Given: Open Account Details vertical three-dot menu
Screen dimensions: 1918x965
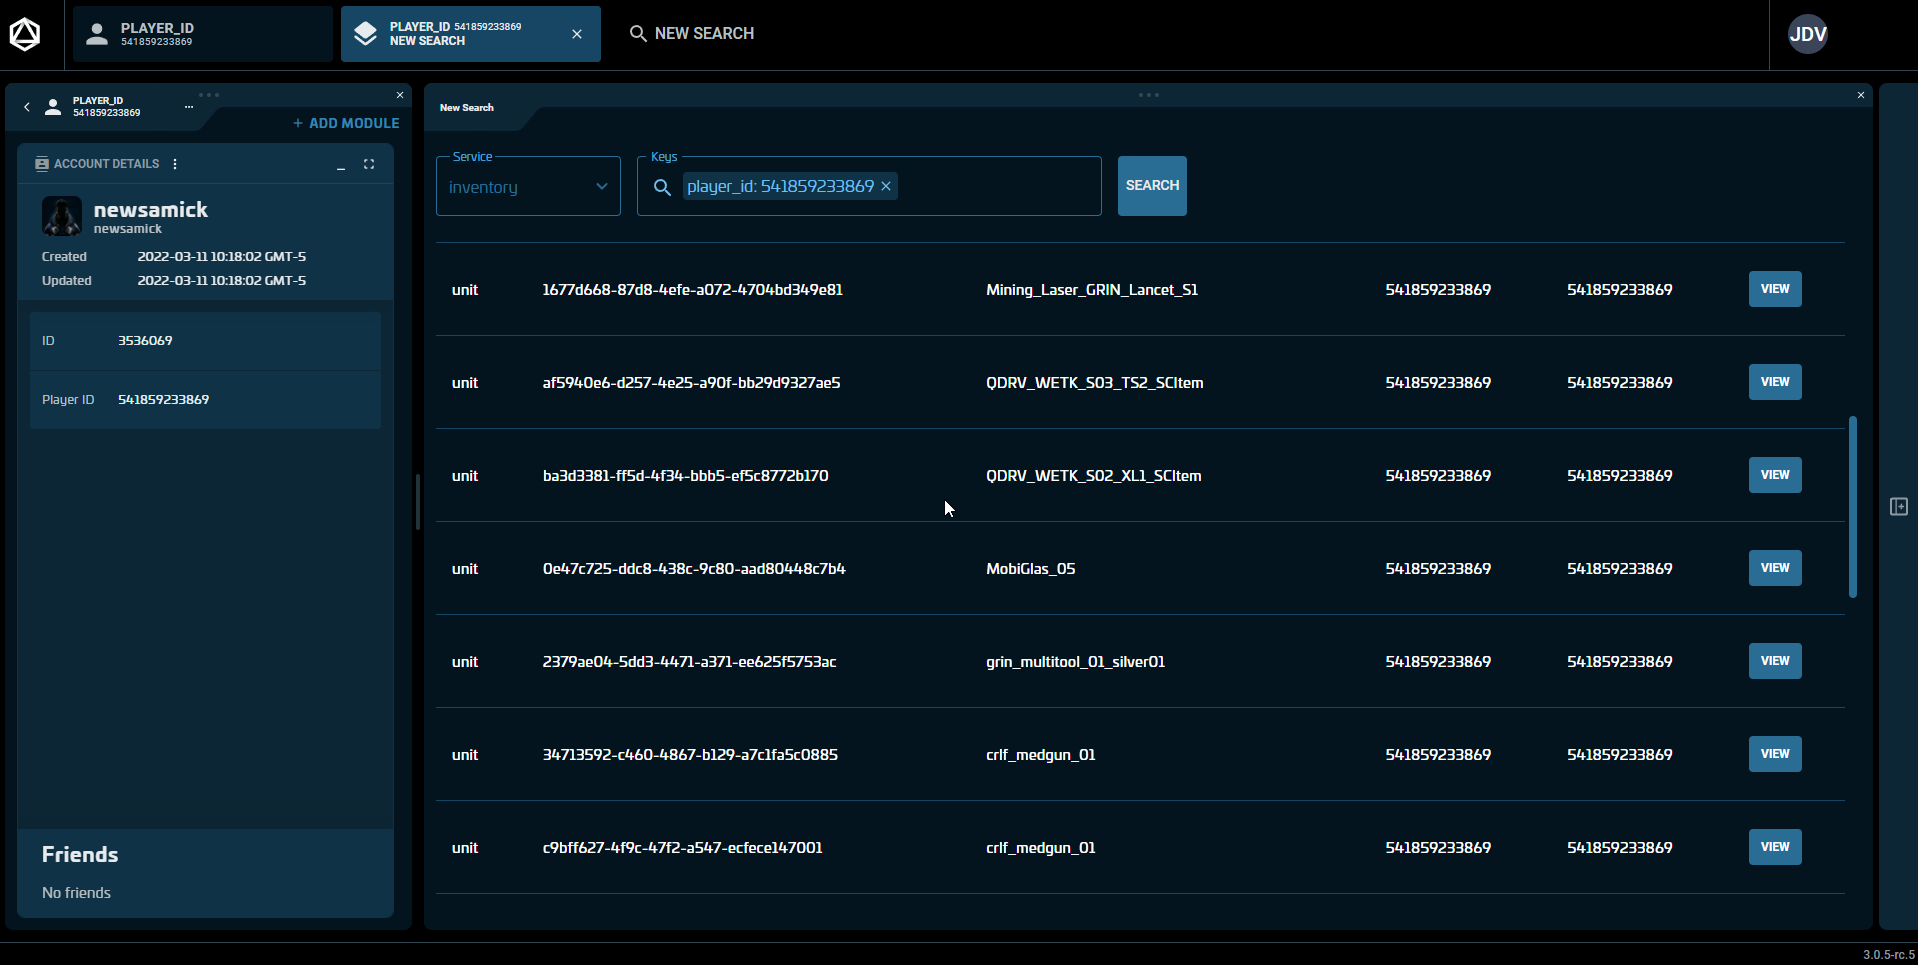Looking at the screenshot, I should click(x=175, y=164).
